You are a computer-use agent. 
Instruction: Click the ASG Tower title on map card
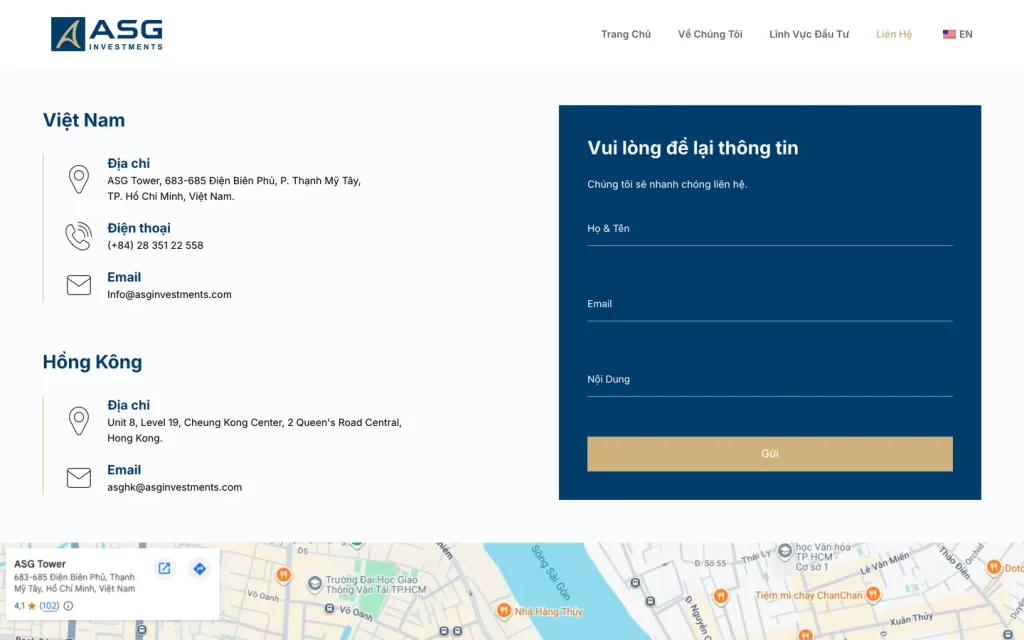40,564
